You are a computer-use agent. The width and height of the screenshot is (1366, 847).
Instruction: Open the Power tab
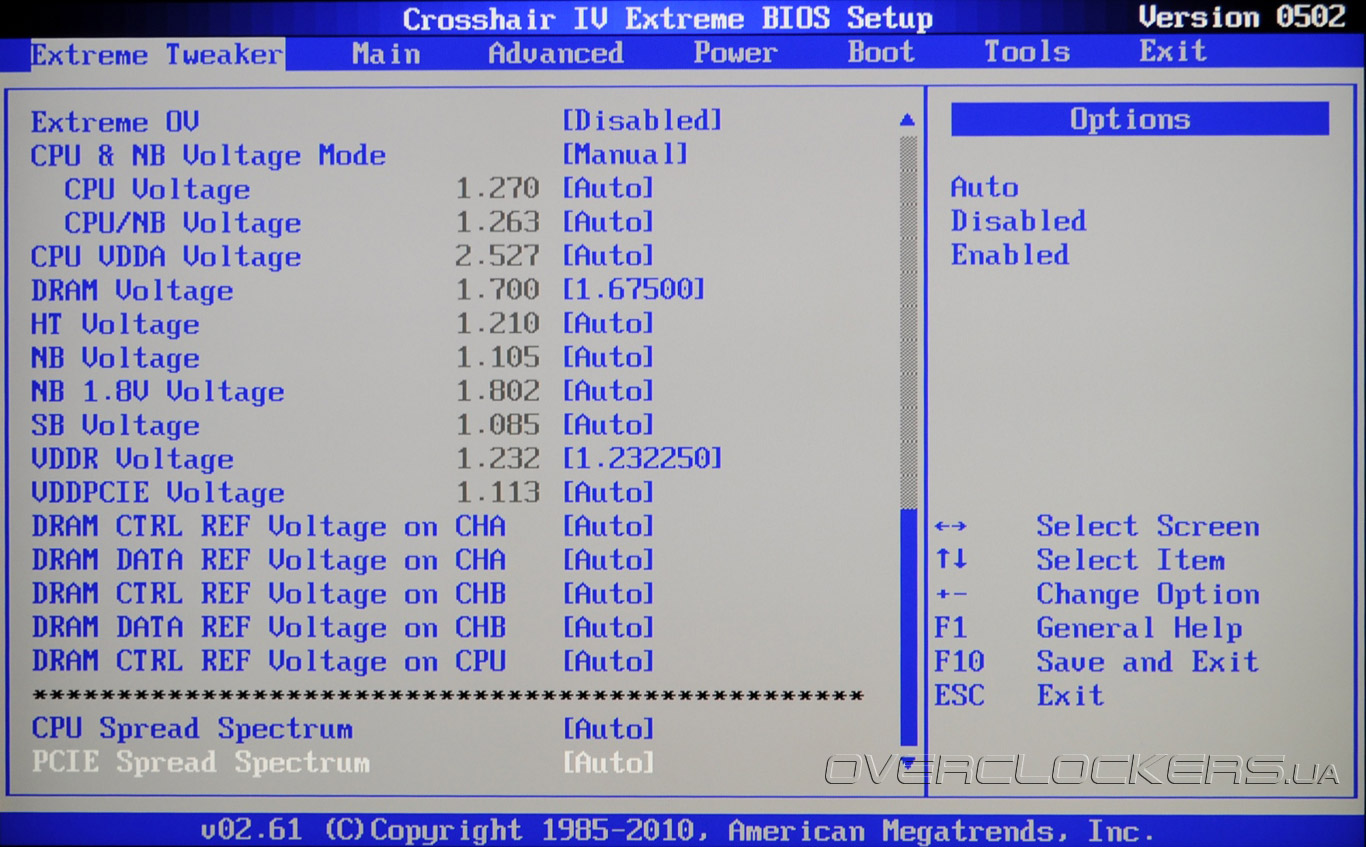735,54
